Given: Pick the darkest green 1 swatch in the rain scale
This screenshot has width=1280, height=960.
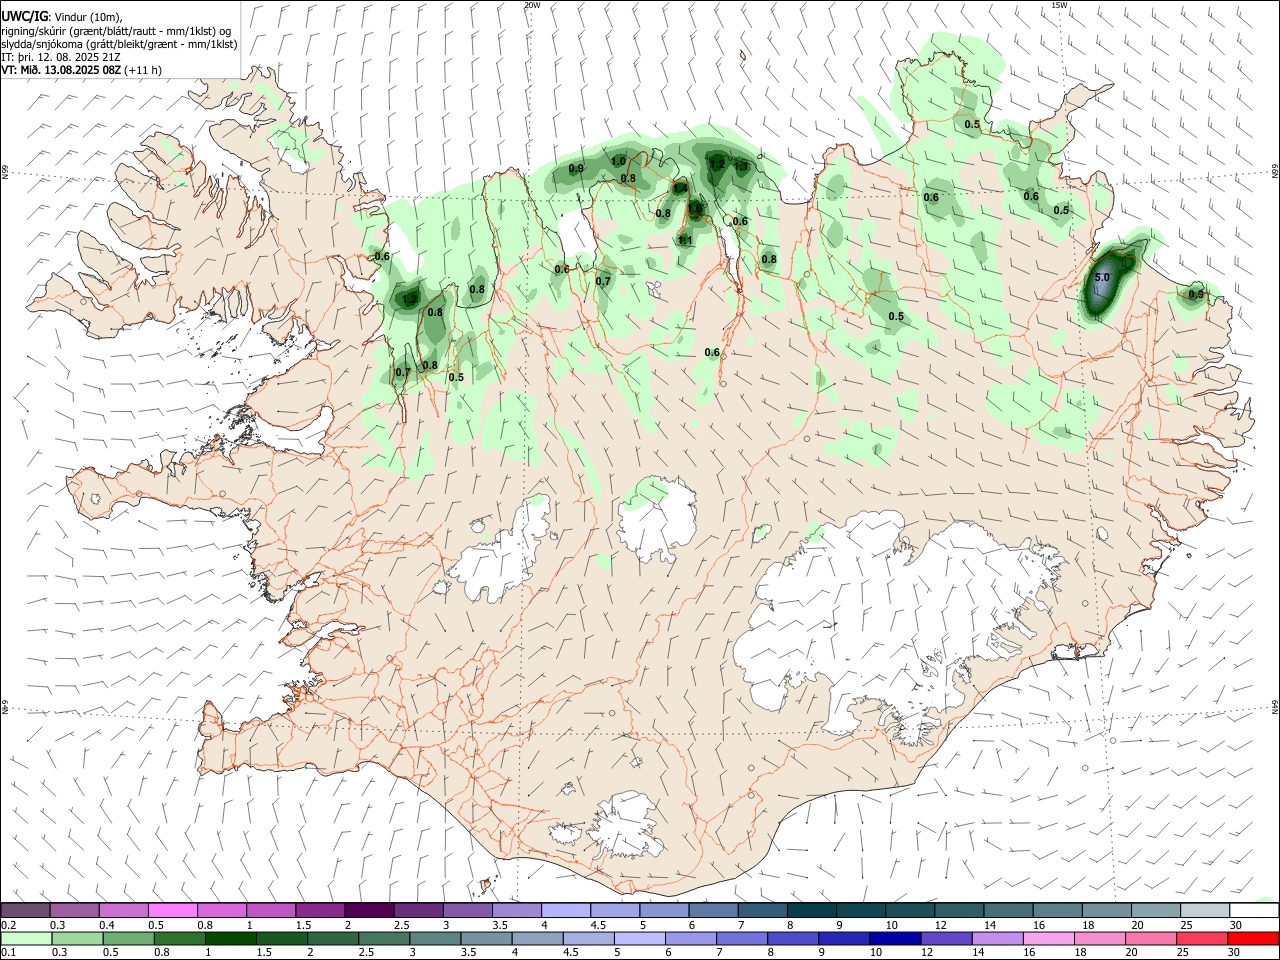Looking at the screenshot, I should click(x=230, y=938).
